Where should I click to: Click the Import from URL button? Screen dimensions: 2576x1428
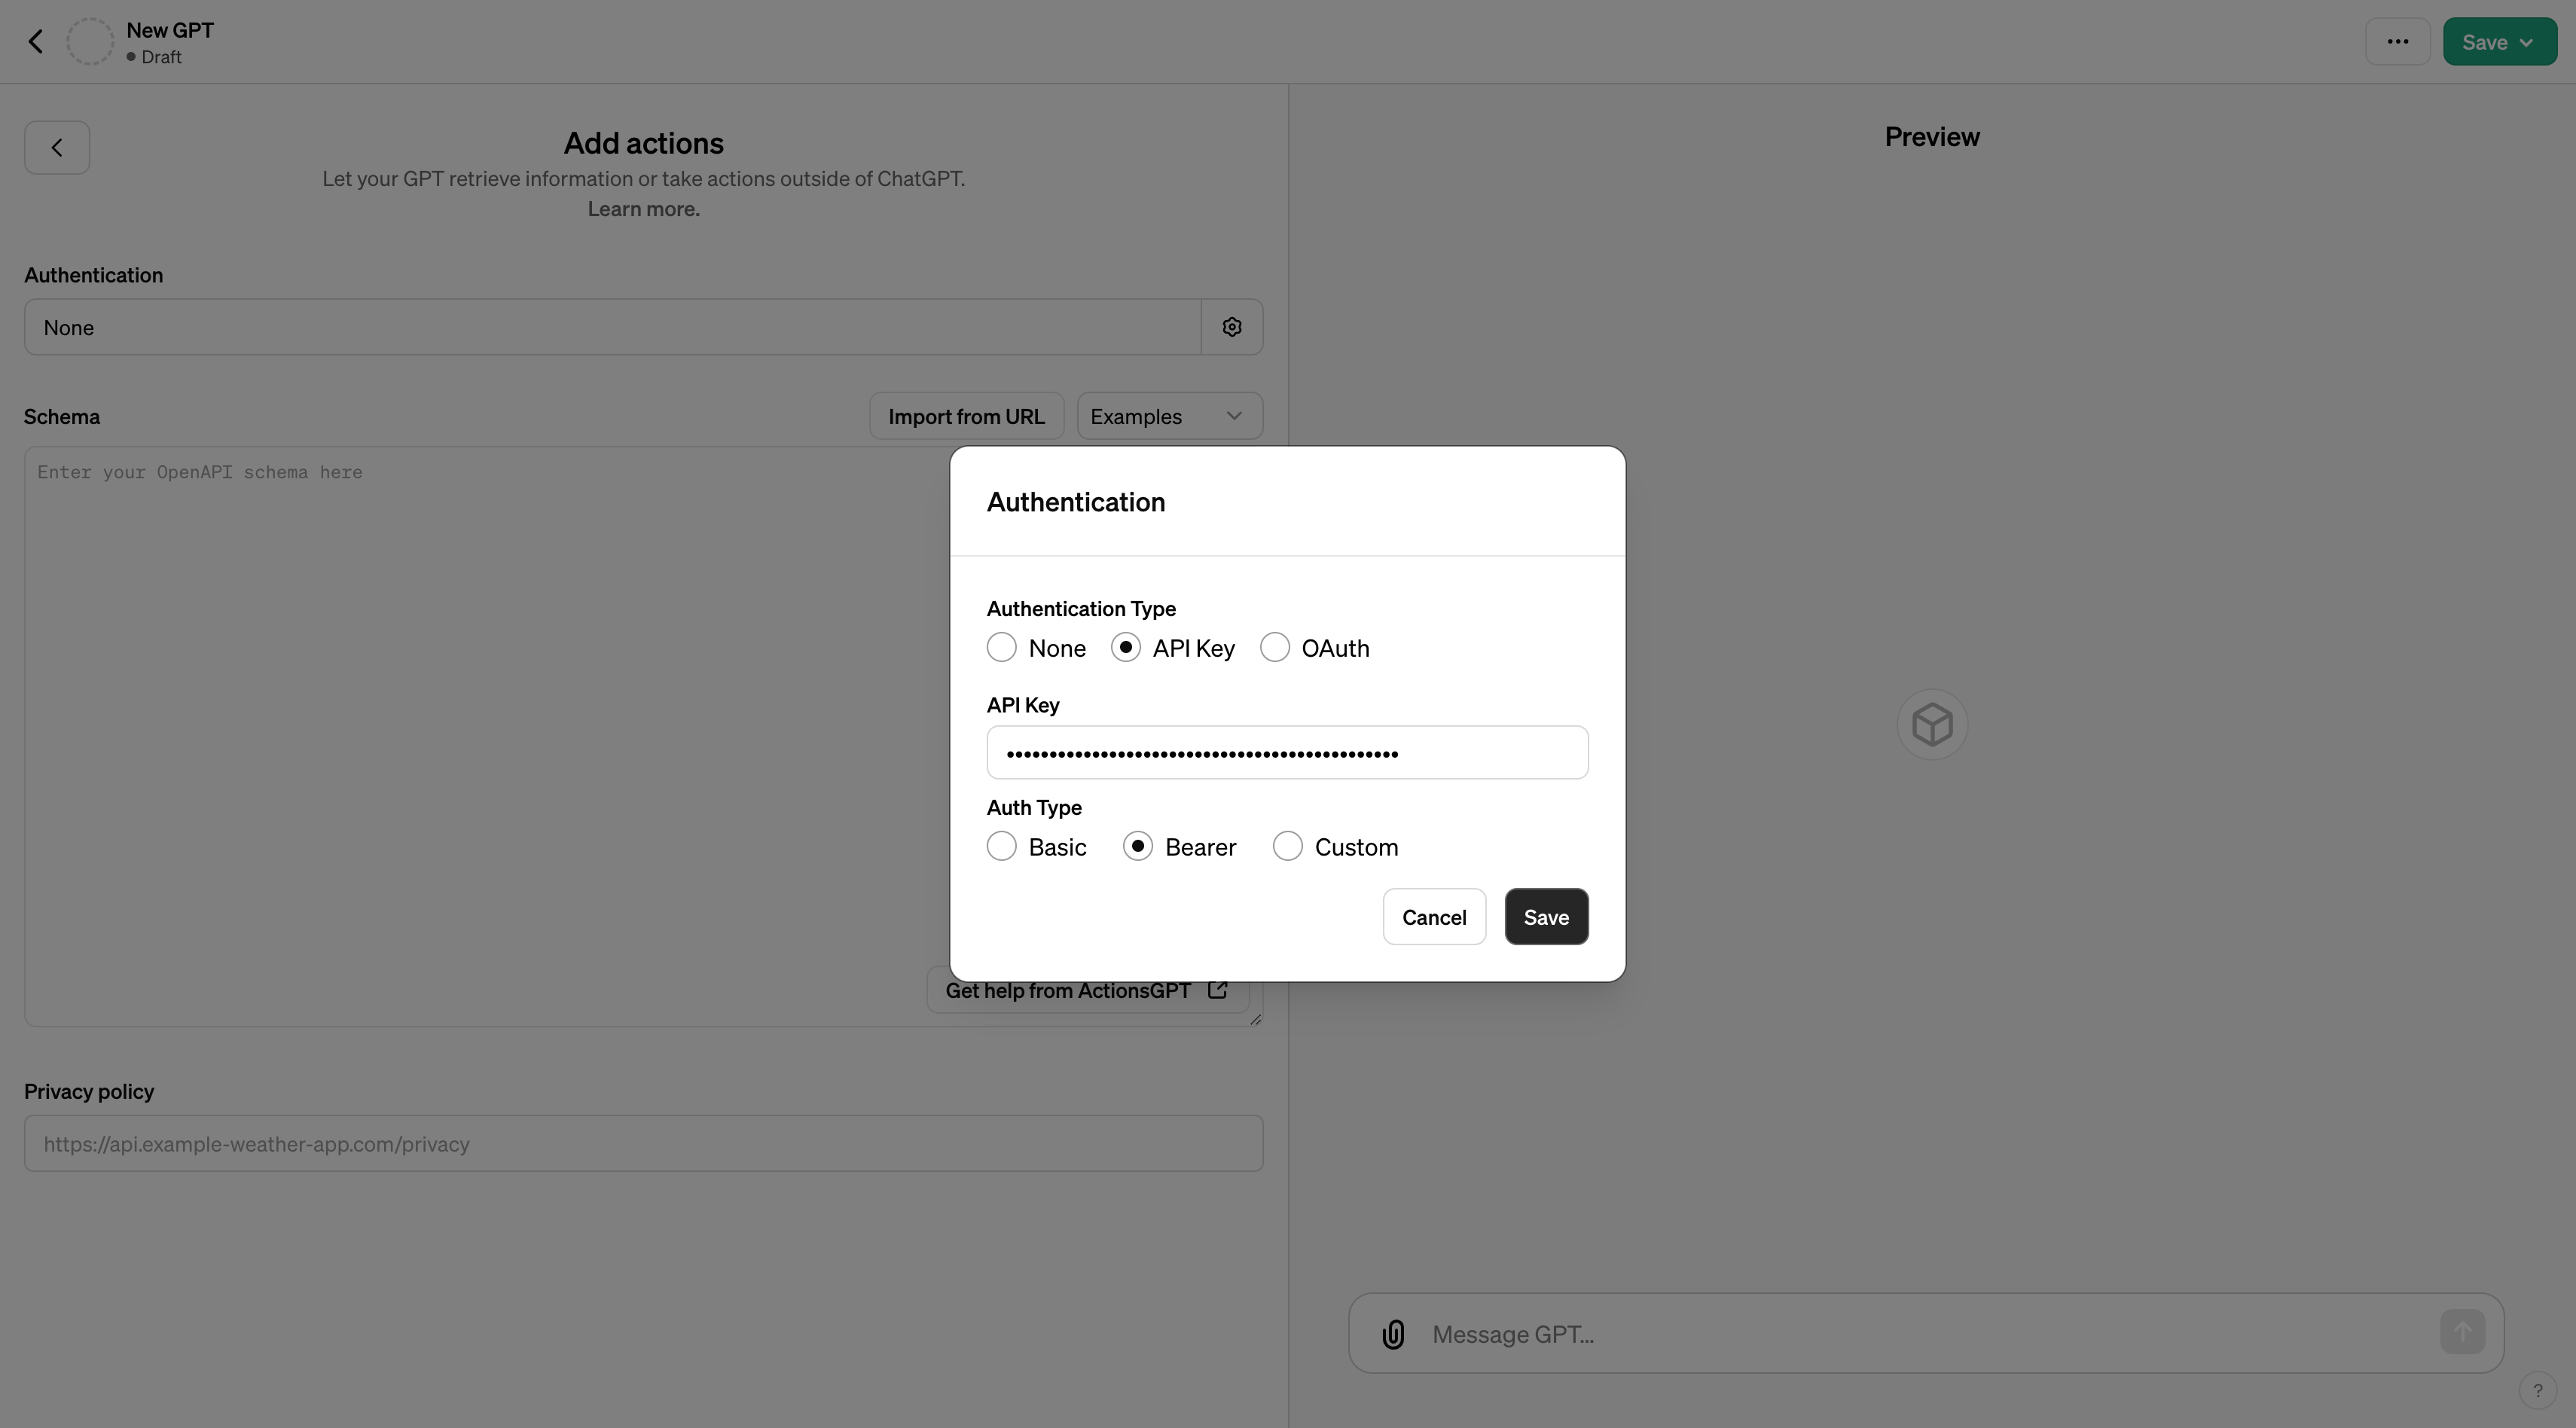tap(966, 416)
